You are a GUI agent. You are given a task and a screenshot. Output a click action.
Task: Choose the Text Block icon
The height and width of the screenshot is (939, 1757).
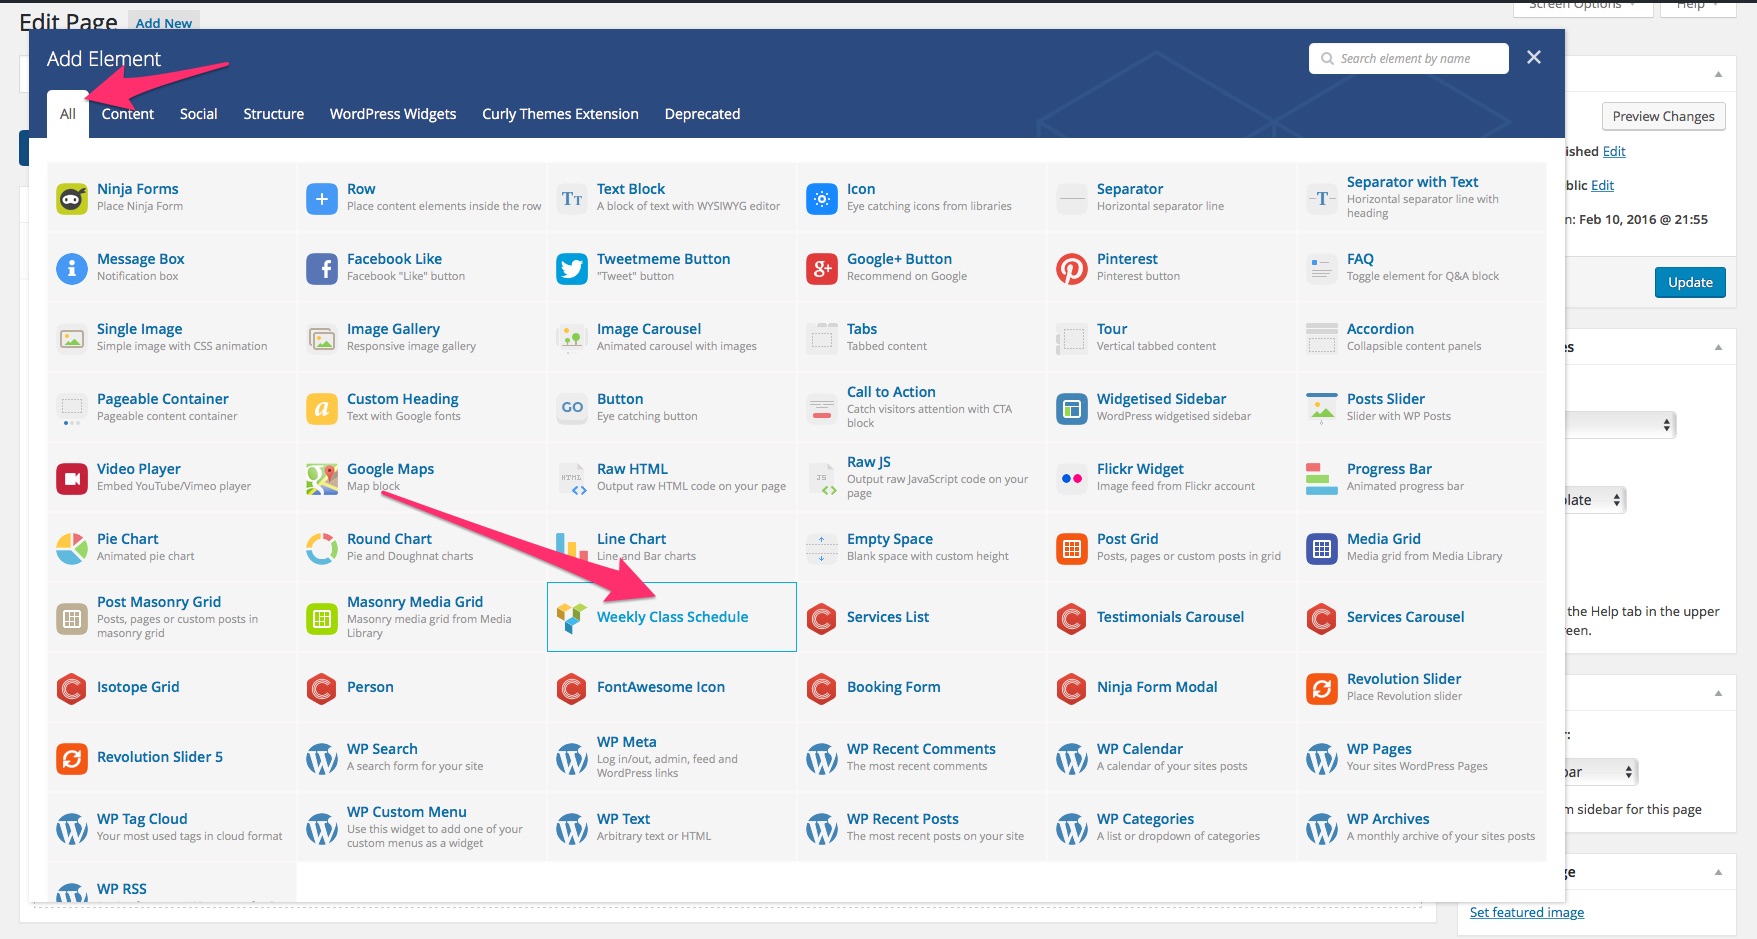pos(572,199)
